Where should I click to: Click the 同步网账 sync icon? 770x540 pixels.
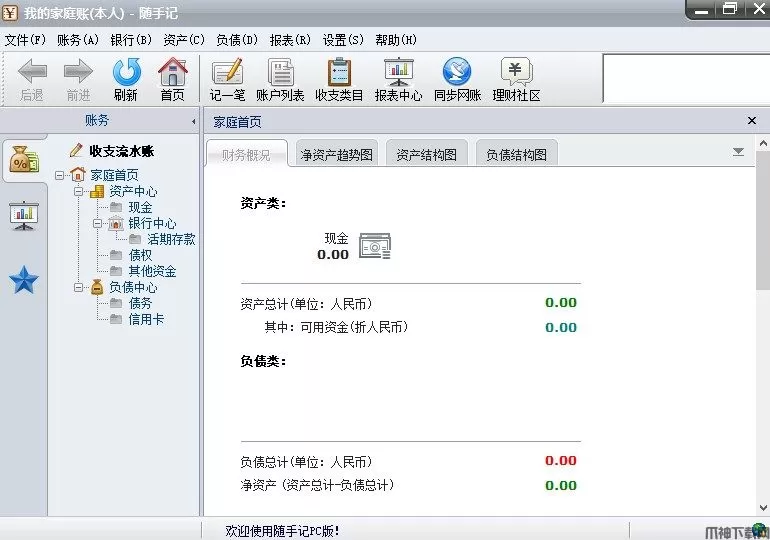click(457, 79)
